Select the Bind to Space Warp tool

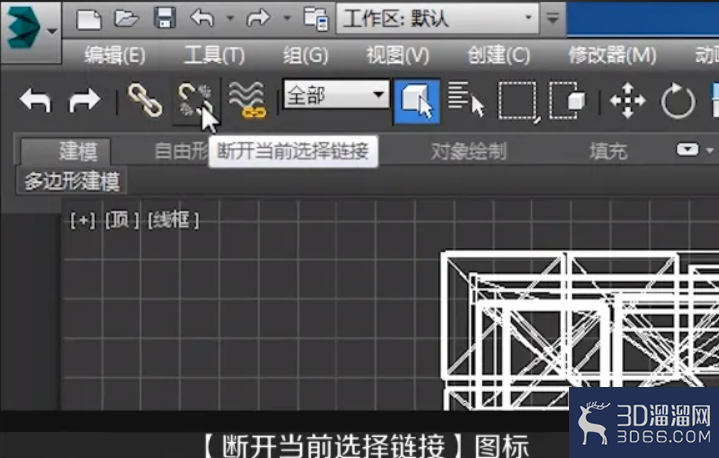248,99
